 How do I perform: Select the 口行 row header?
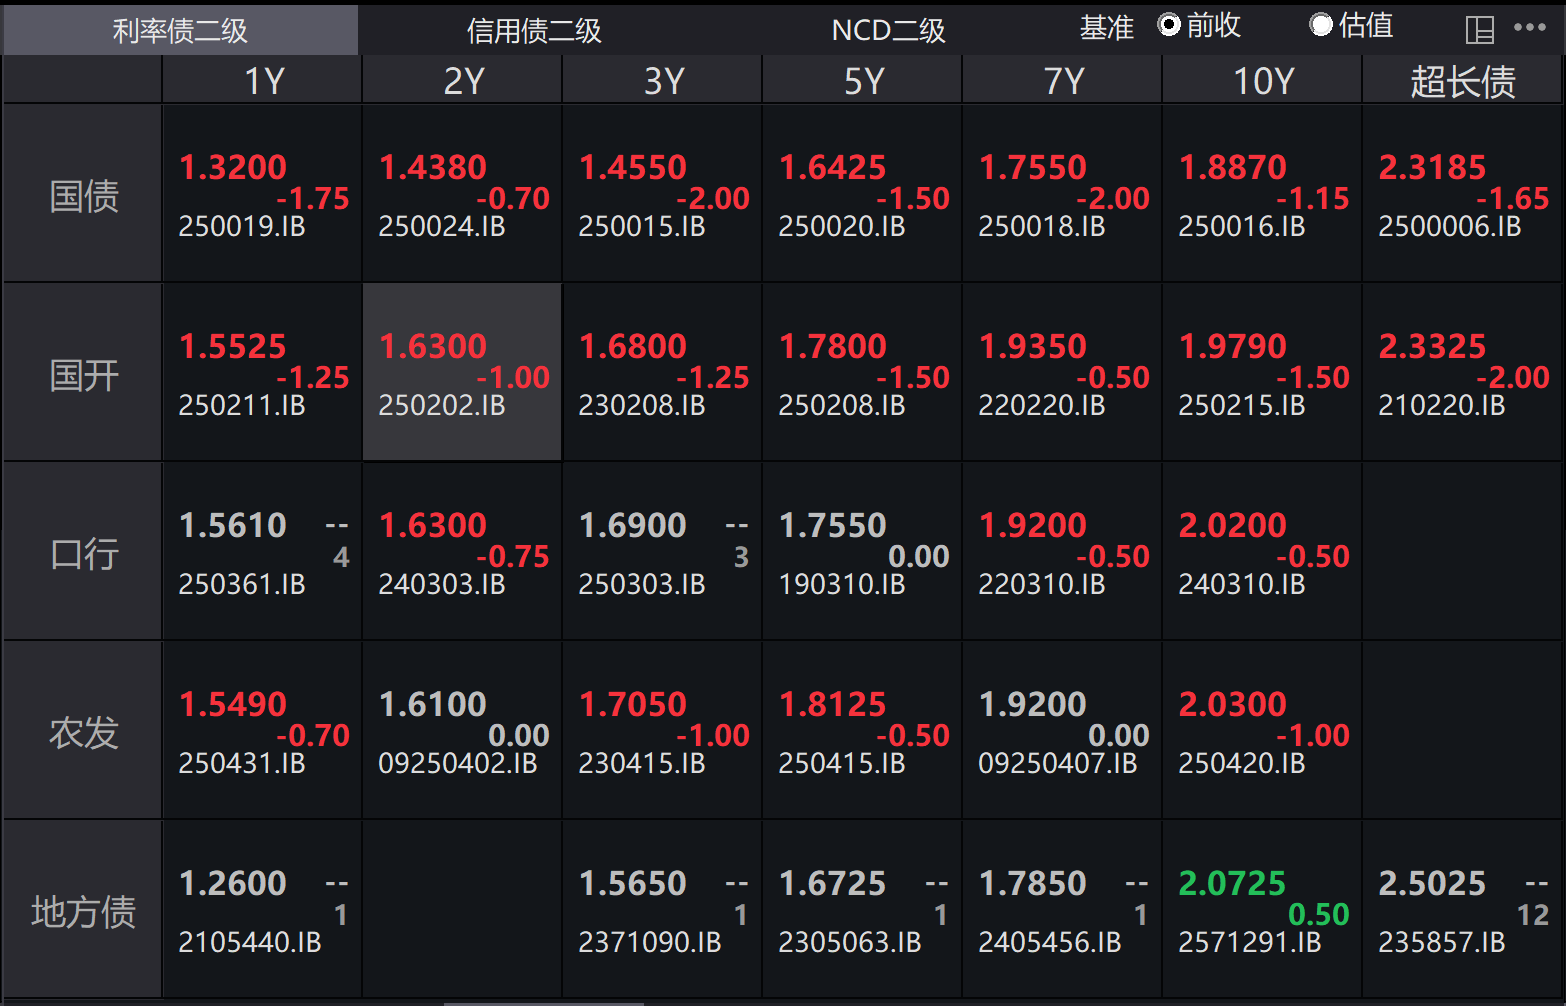(x=84, y=554)
